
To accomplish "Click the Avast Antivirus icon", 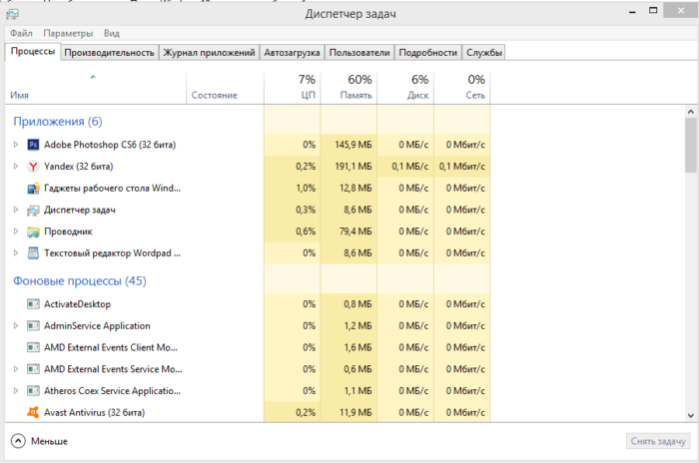I will (33, 412).
